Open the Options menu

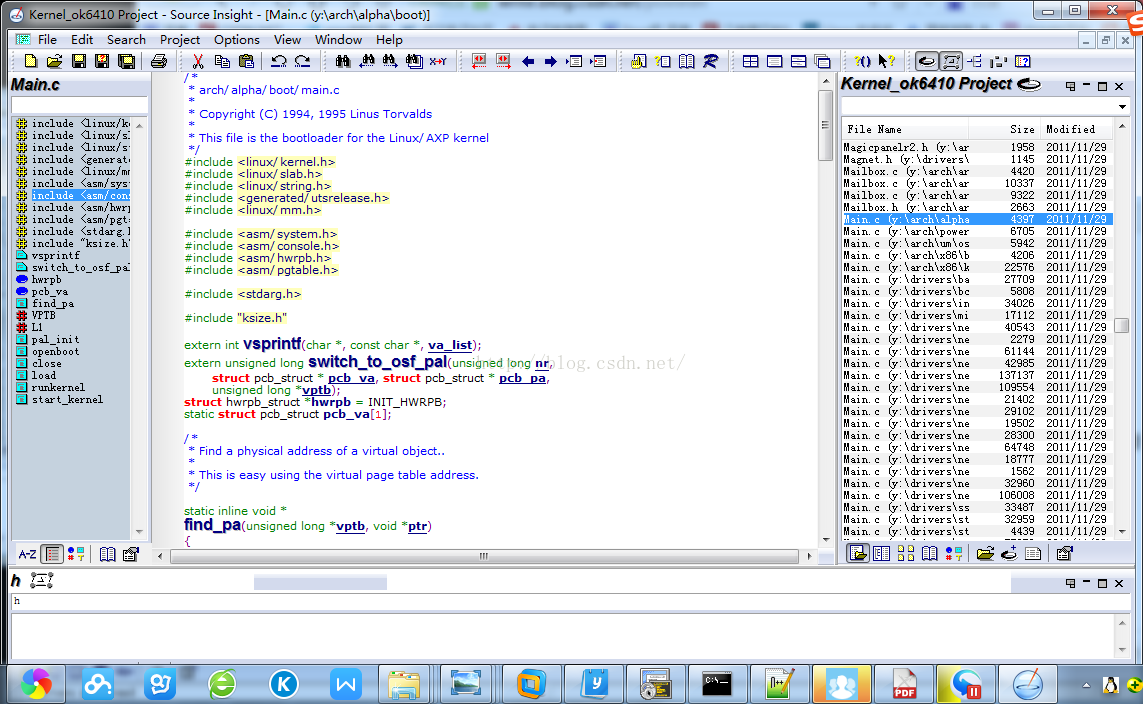point(236,39)
